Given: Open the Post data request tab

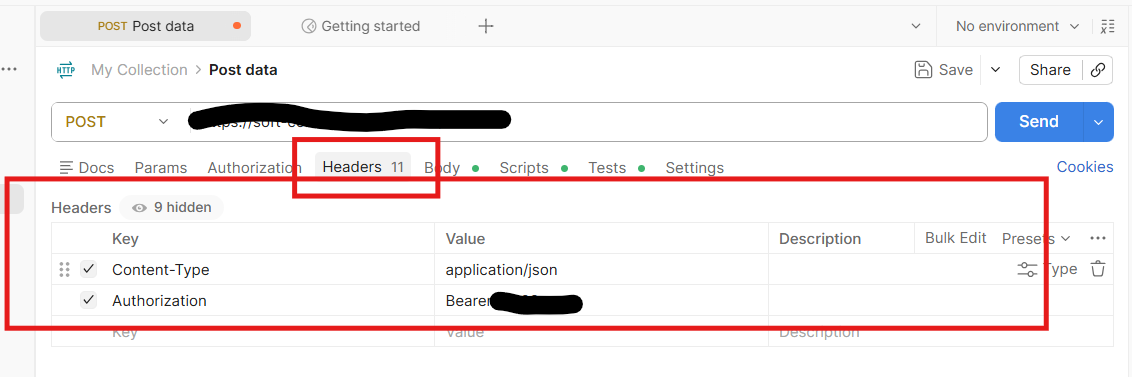Looking at the screenshot, I should [x=145, y=26].
